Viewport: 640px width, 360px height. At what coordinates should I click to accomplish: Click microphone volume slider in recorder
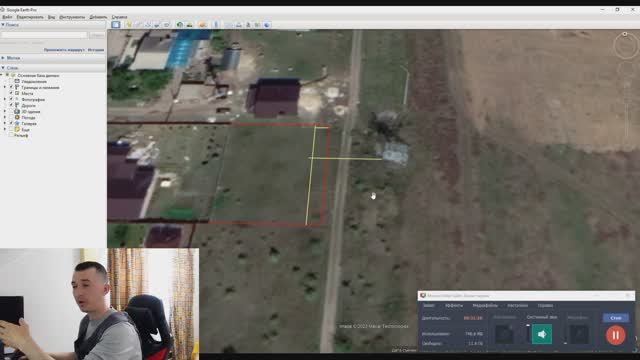565,334
